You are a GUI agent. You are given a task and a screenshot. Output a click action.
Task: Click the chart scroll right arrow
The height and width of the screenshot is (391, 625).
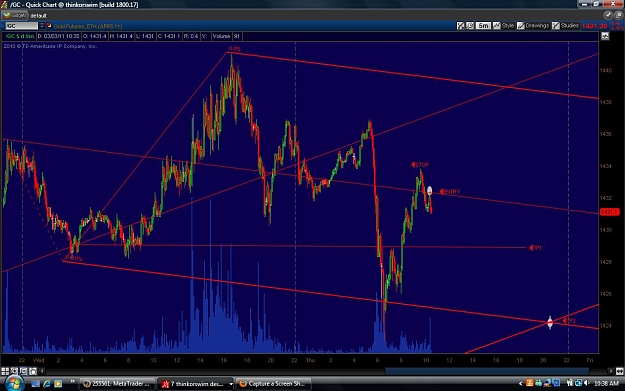click(x=611, y=371)
